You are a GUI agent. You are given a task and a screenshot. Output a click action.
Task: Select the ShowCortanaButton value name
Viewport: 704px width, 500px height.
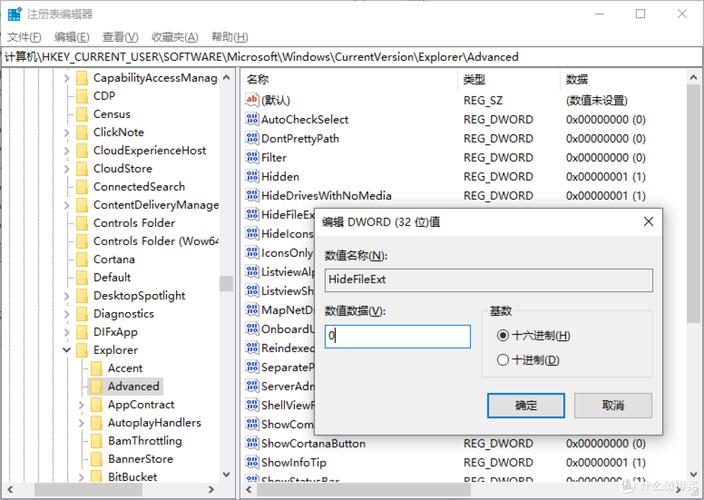pos(313,443)
